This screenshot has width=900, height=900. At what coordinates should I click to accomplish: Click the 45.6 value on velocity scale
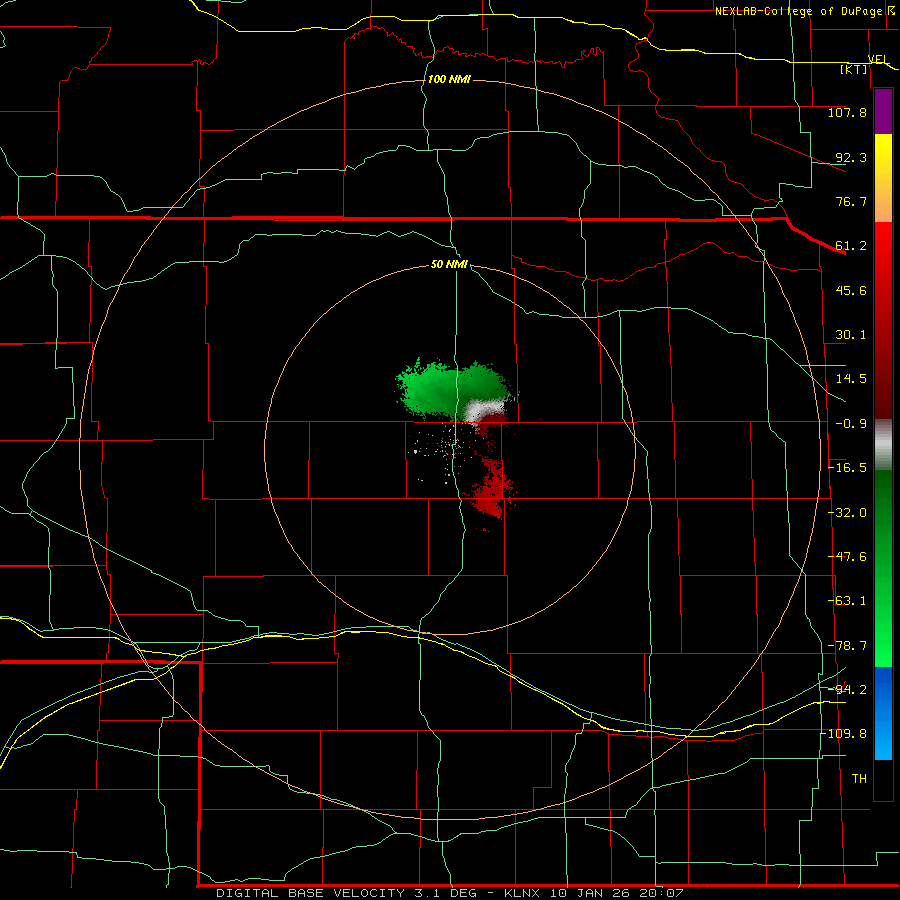tap(851, 290)
